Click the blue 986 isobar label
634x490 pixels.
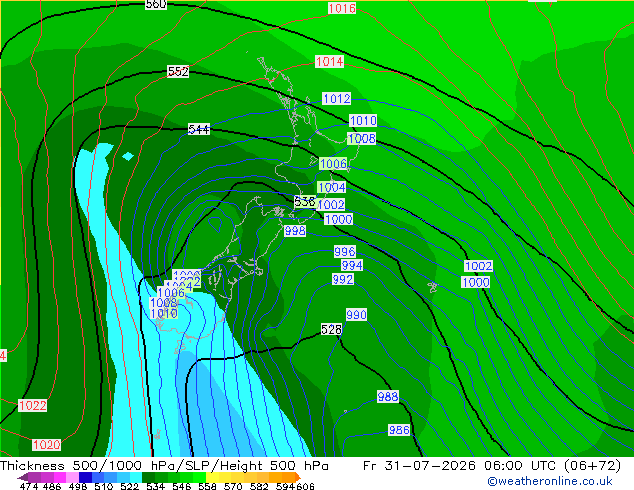[399, 430]
